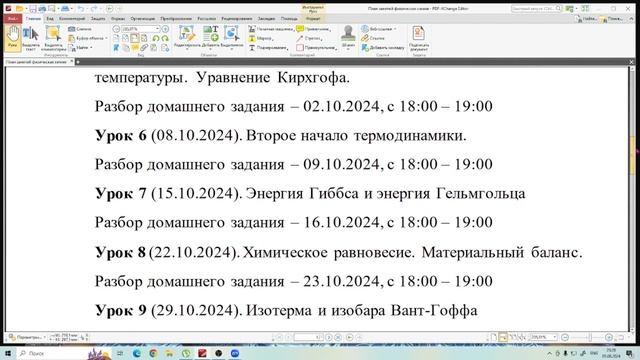
Task: Click the Link (Ссылка) tool
Action: click(x=373, y=38)
